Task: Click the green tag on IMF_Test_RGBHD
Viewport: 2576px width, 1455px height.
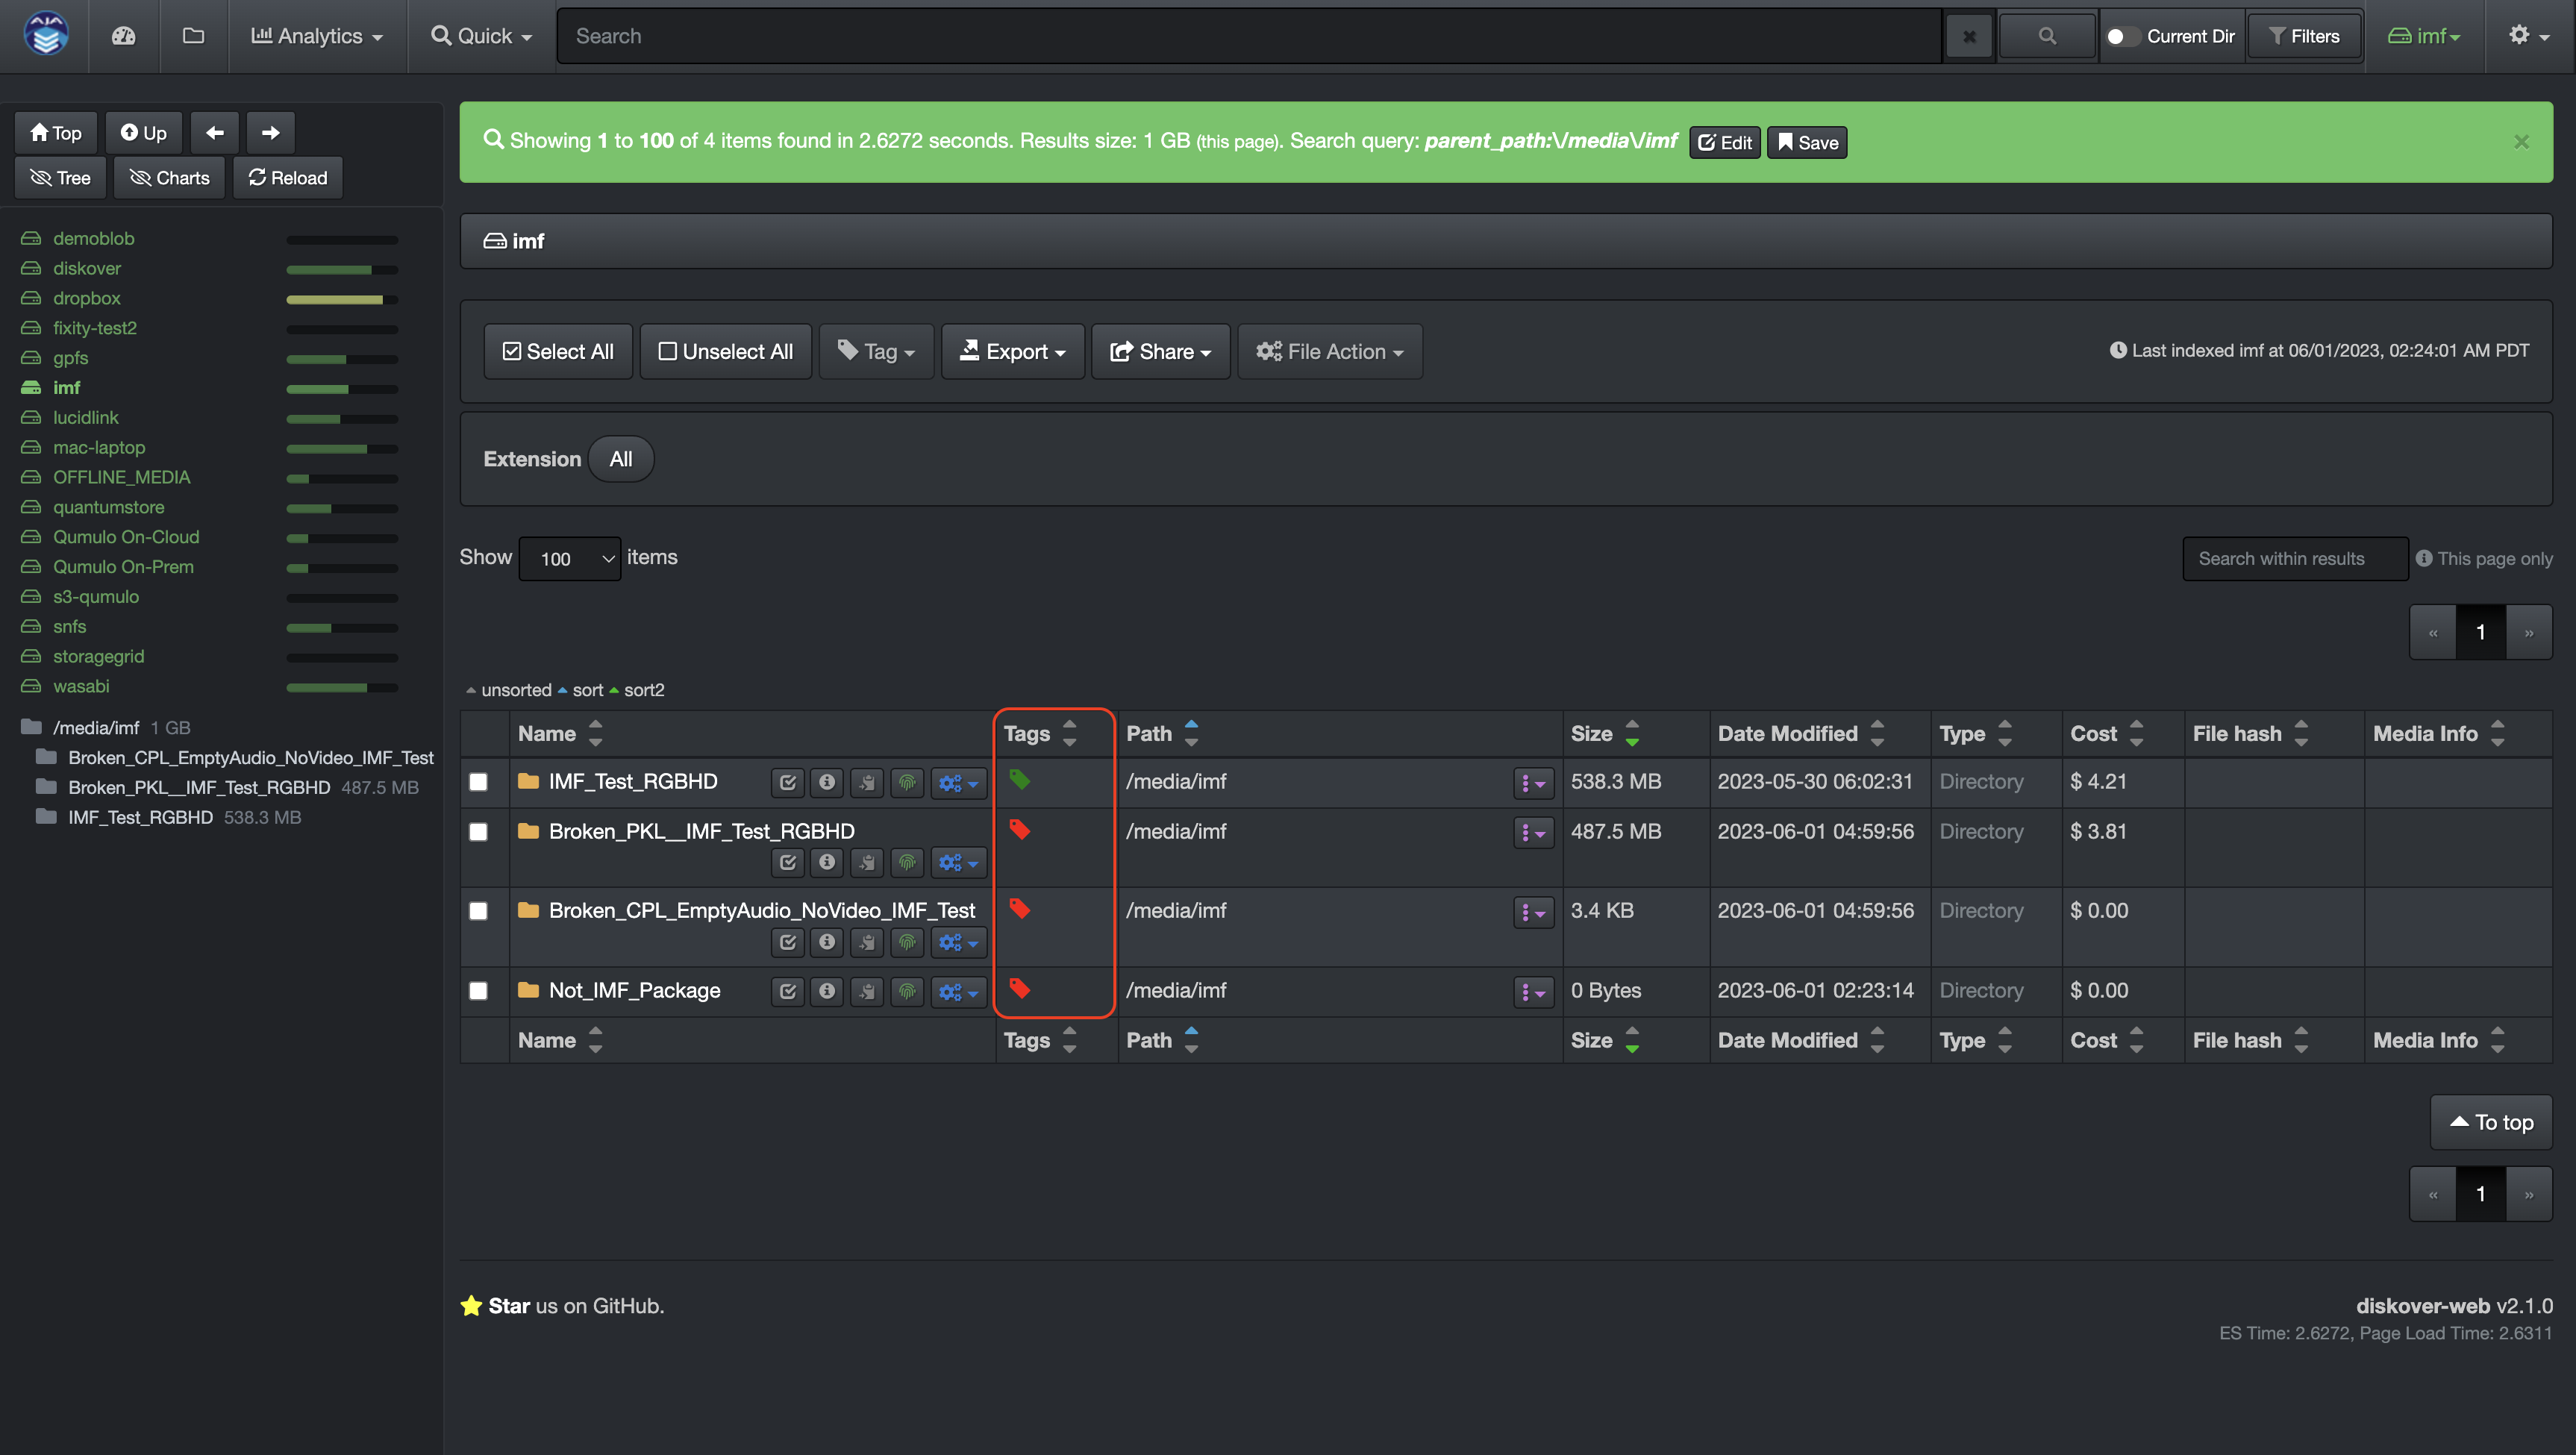Action: pos(1019,780)
